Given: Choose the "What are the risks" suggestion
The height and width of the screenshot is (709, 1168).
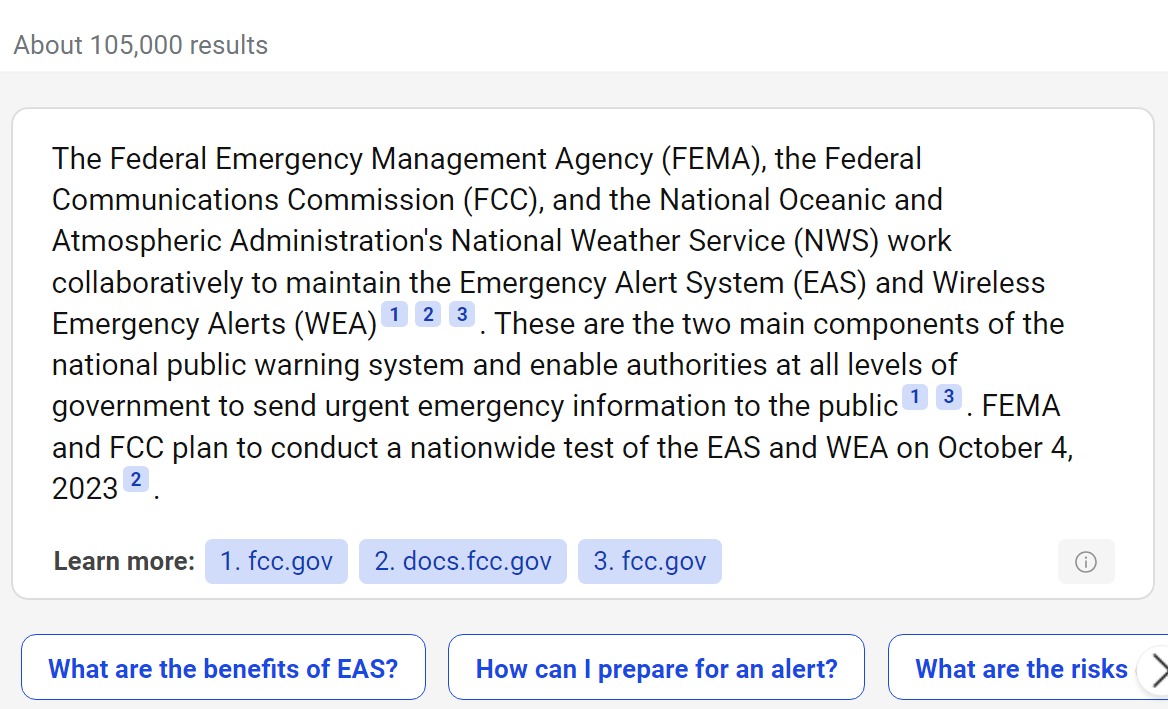Looking at the screenshot, I should [x=1020, y=668].
